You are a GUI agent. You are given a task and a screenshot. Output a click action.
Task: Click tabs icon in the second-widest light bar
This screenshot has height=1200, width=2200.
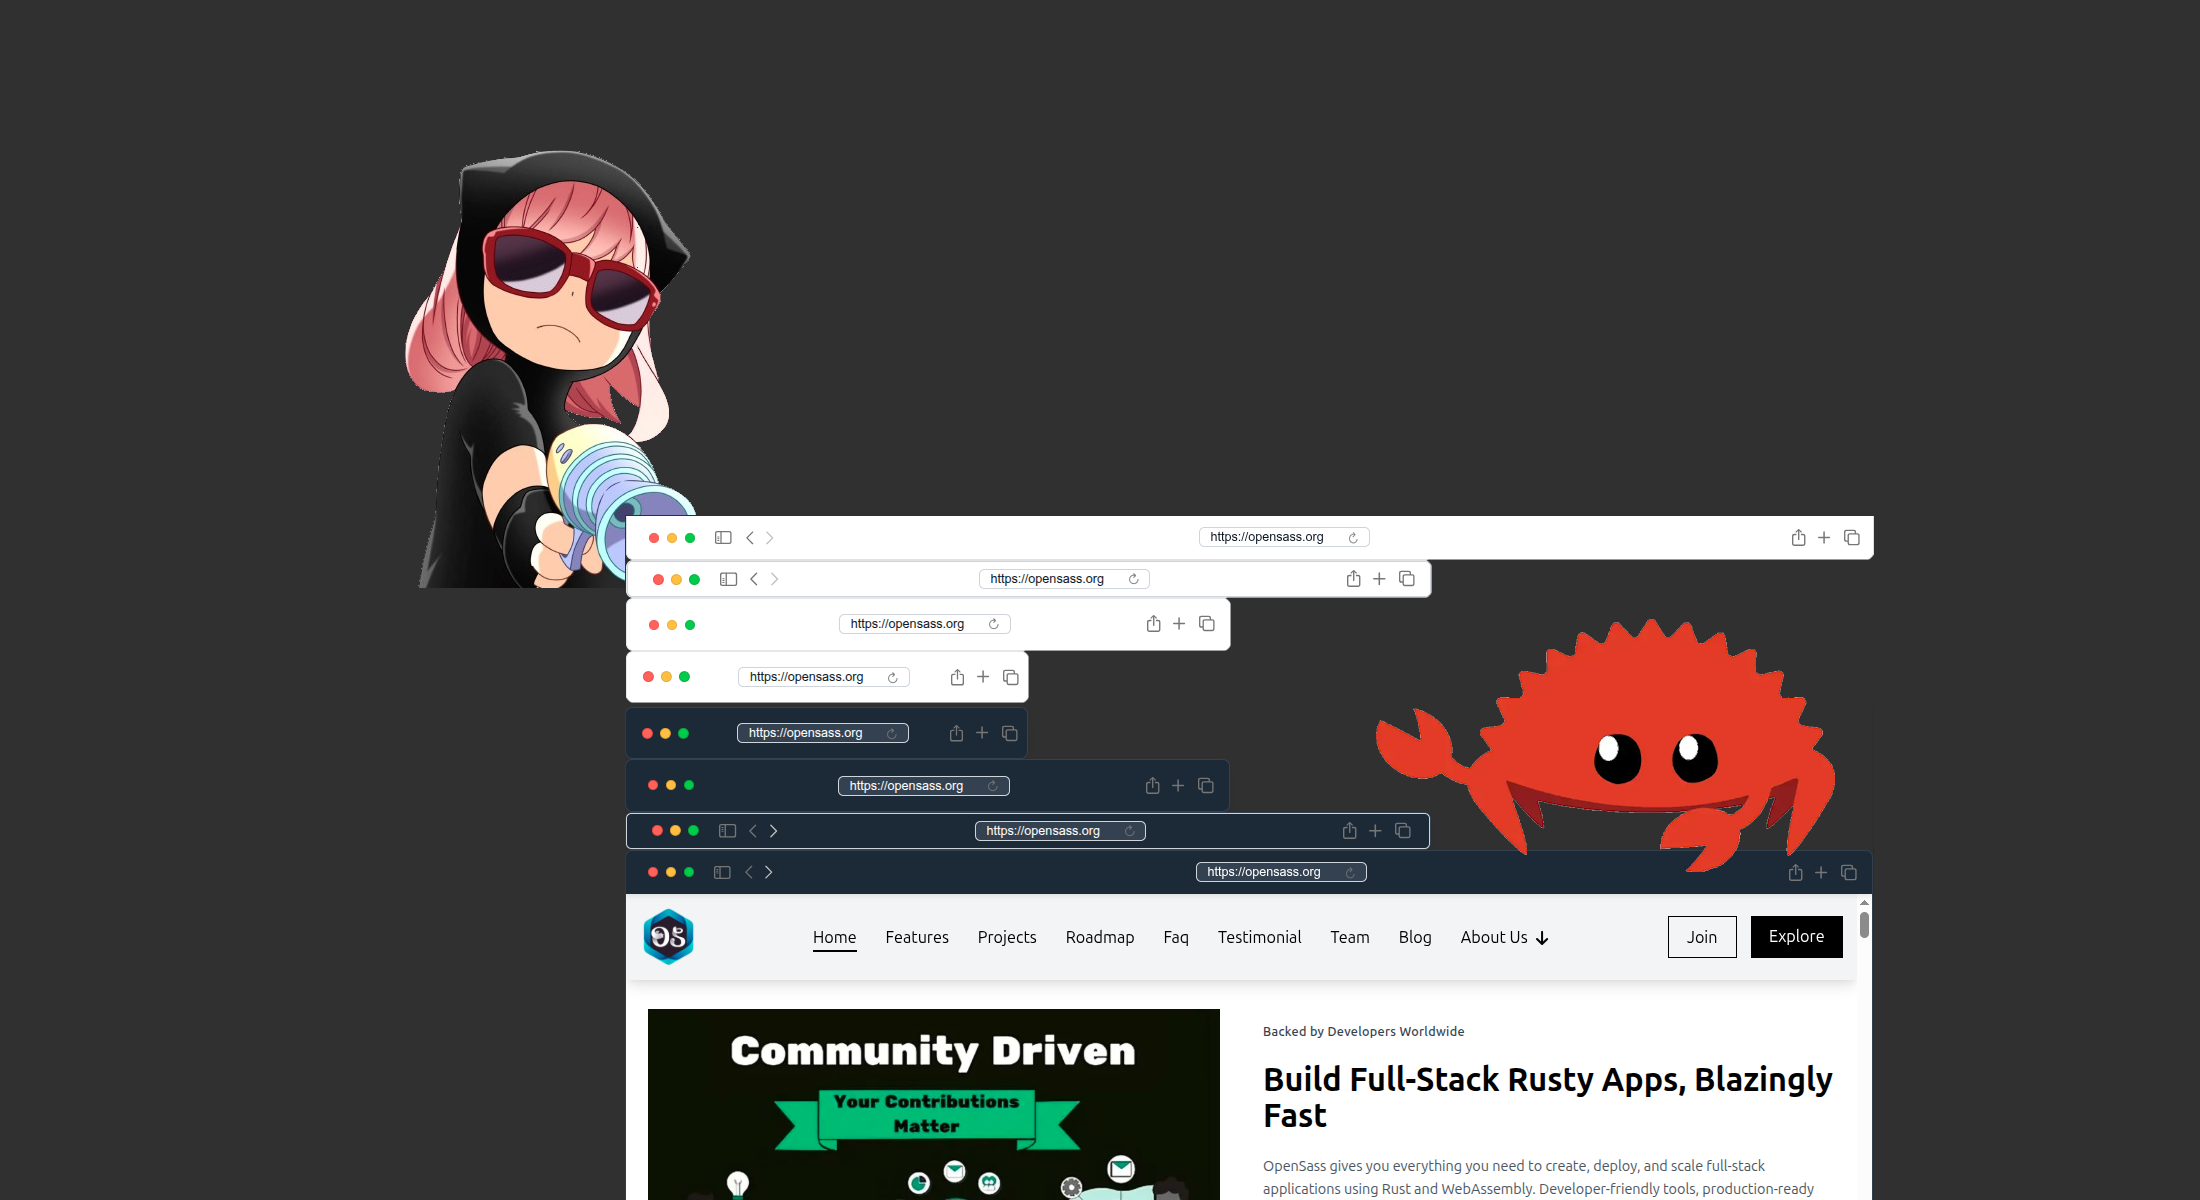1407,579
